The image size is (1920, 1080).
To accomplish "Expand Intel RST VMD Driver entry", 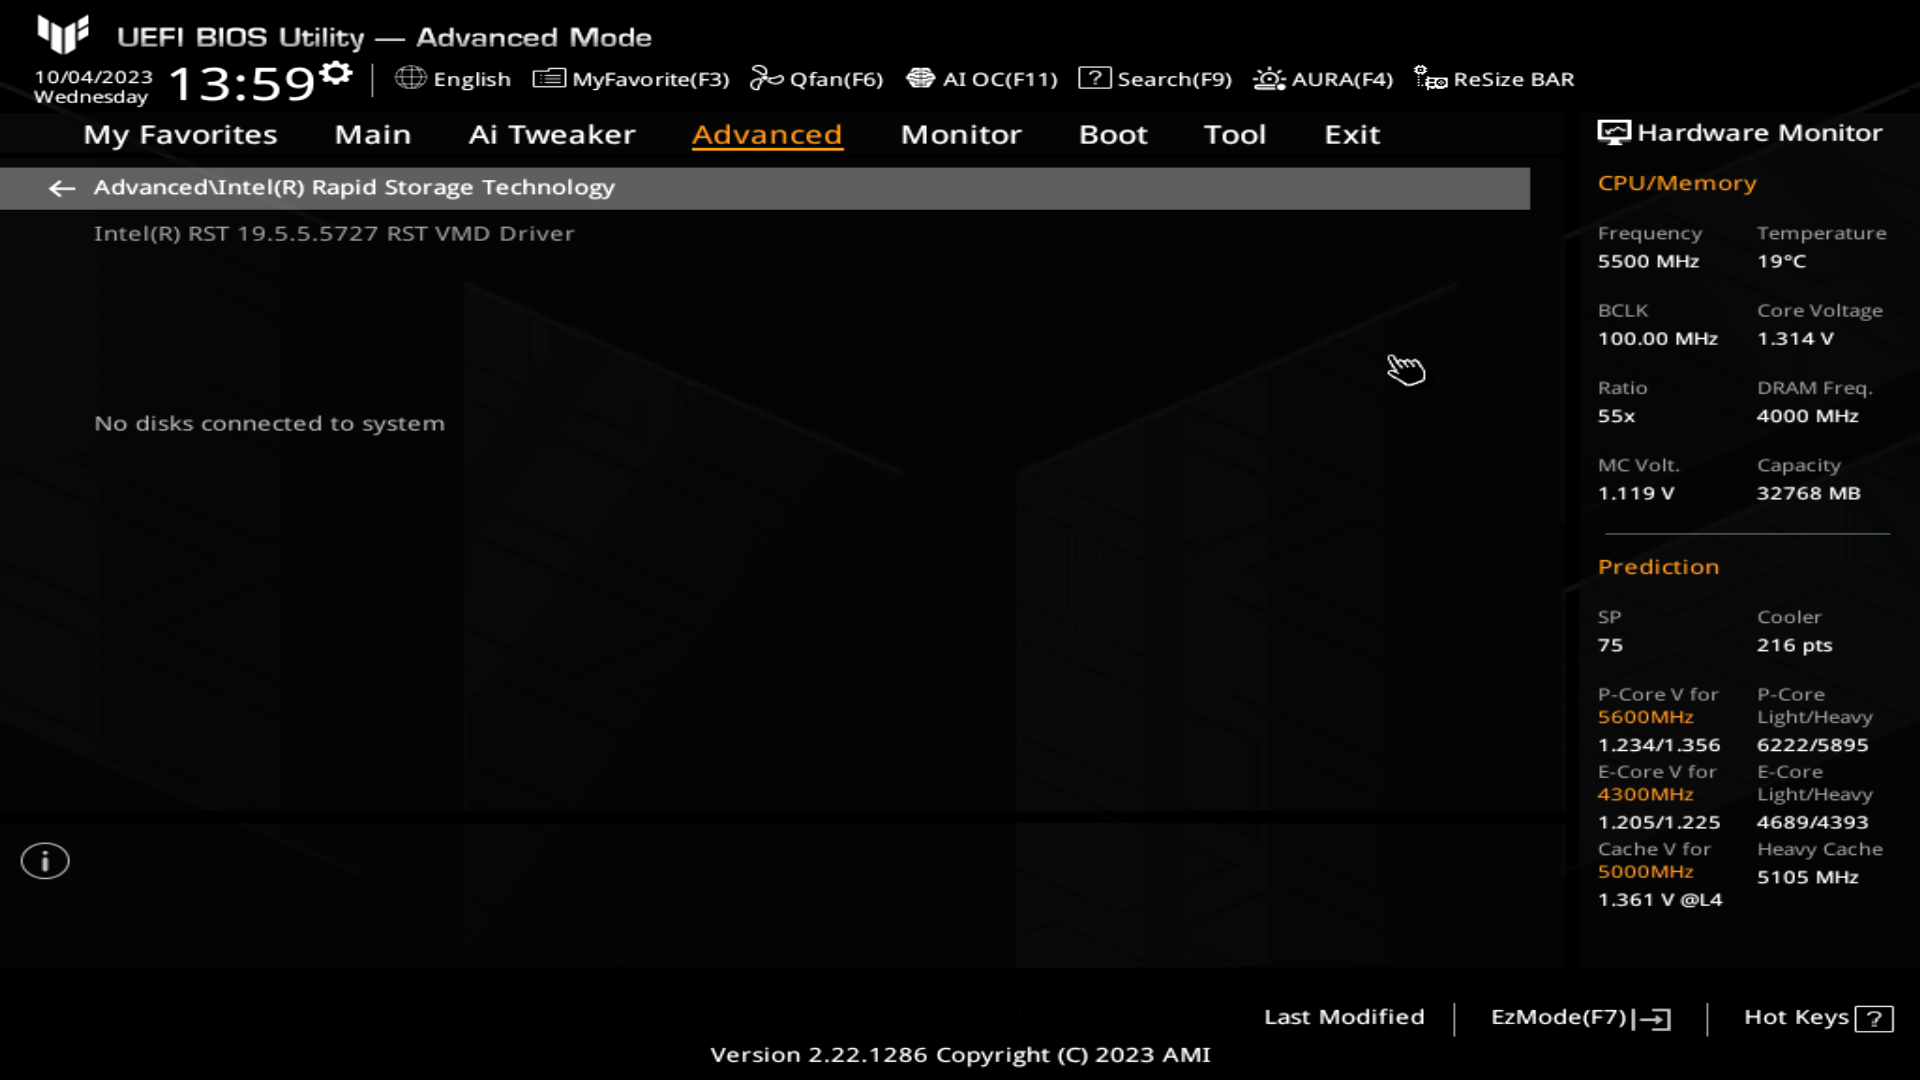I will pos(334,233).
